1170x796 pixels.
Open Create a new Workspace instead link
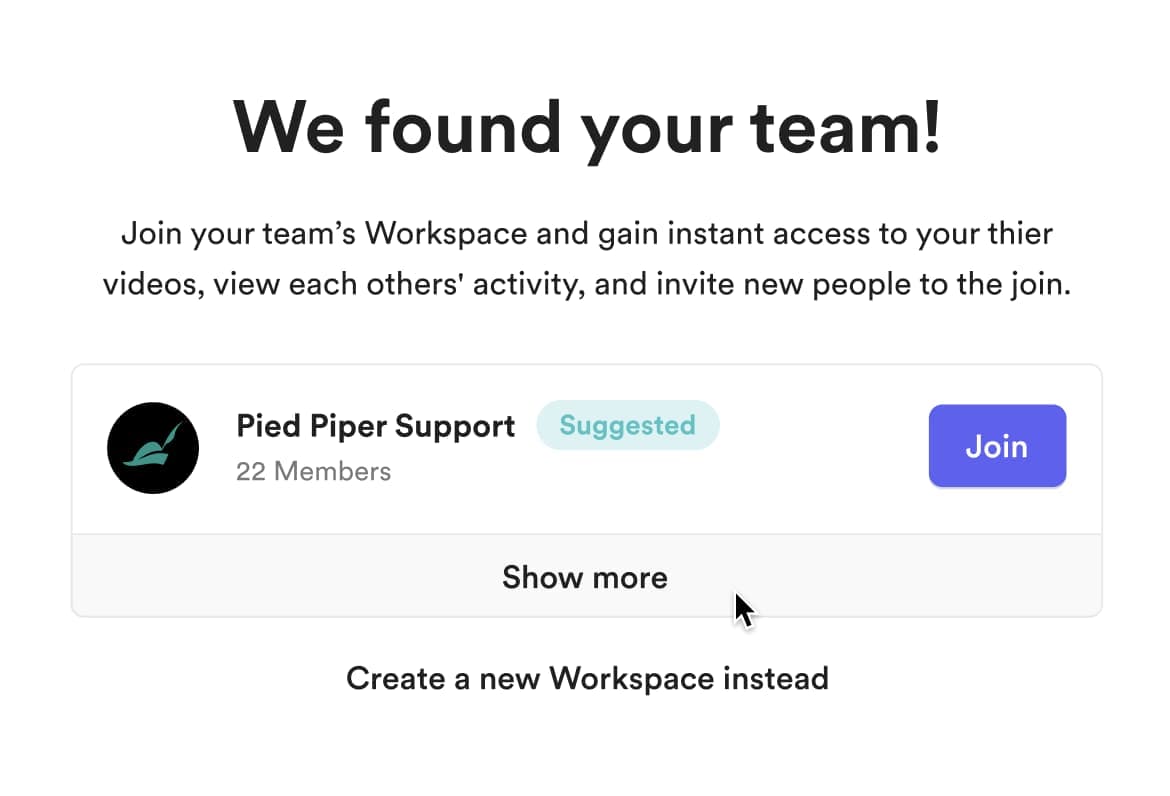(x=587, y=679)
